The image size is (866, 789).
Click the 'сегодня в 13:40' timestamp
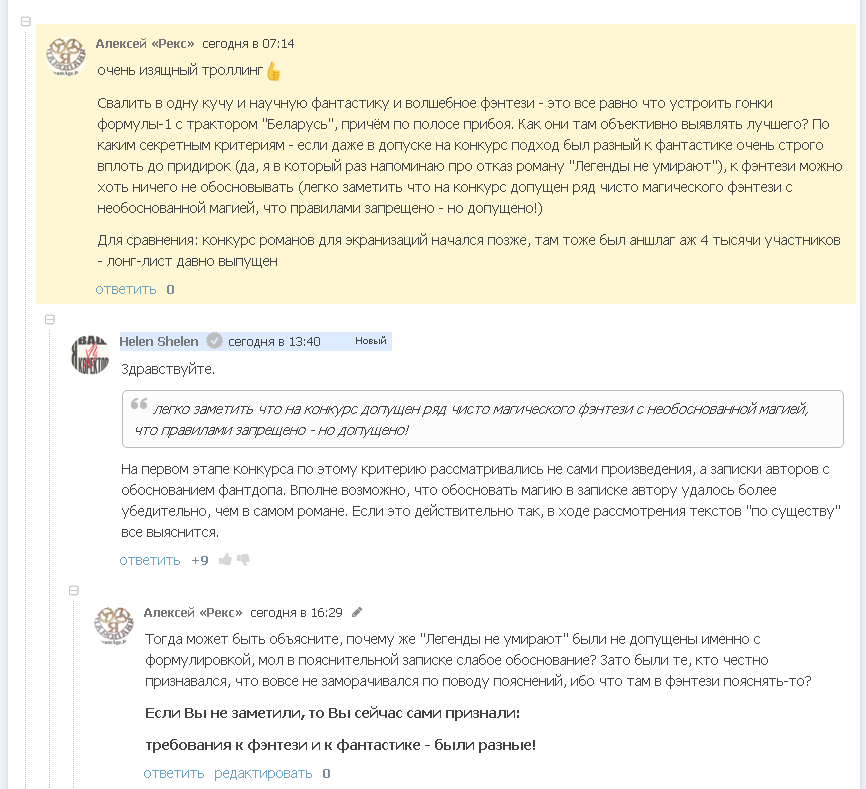(x=274, y=341)
